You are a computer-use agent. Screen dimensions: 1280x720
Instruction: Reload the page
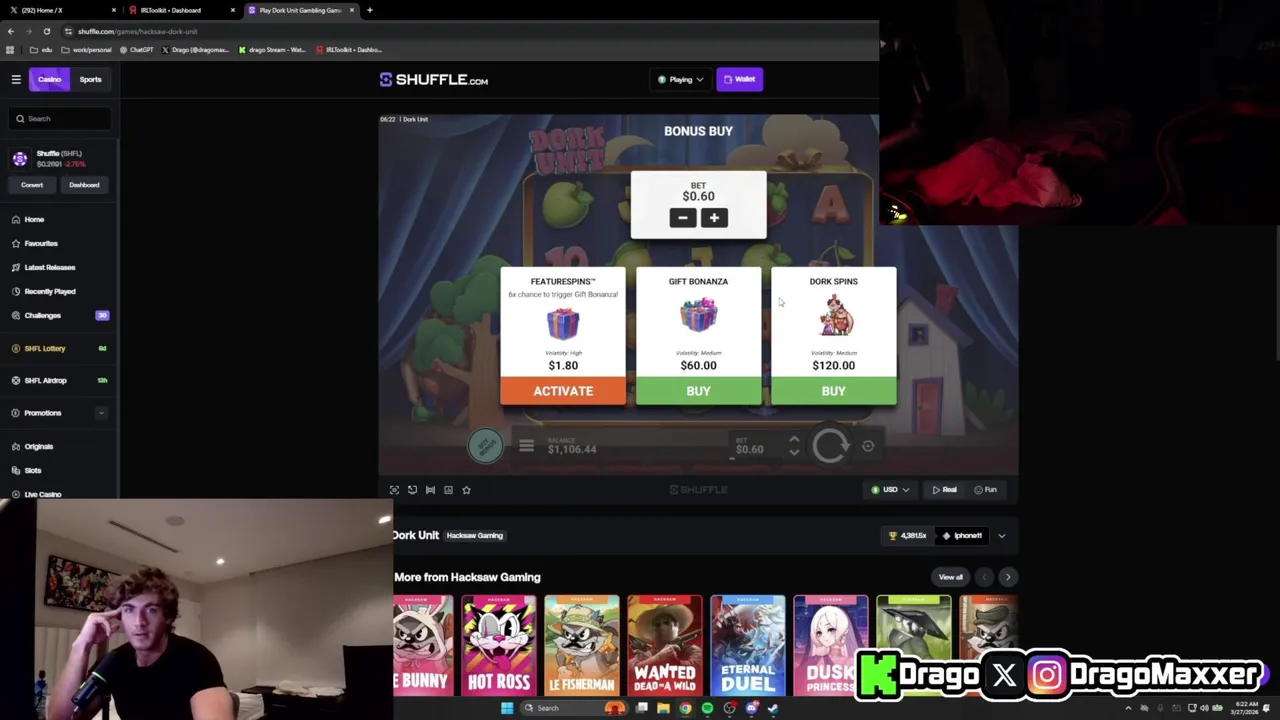tap(46, 31)
